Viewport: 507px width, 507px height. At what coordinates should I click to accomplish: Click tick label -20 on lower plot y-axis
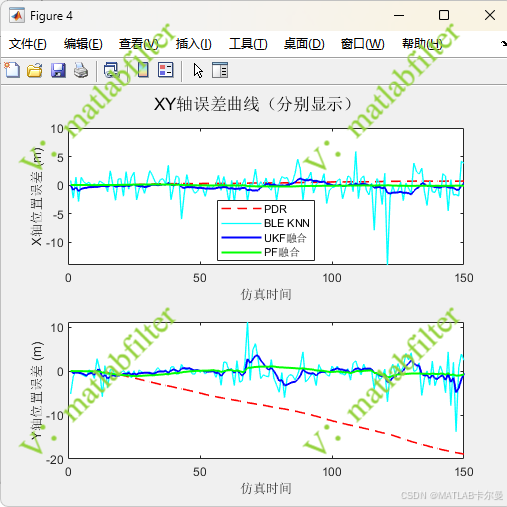(55, 460)
